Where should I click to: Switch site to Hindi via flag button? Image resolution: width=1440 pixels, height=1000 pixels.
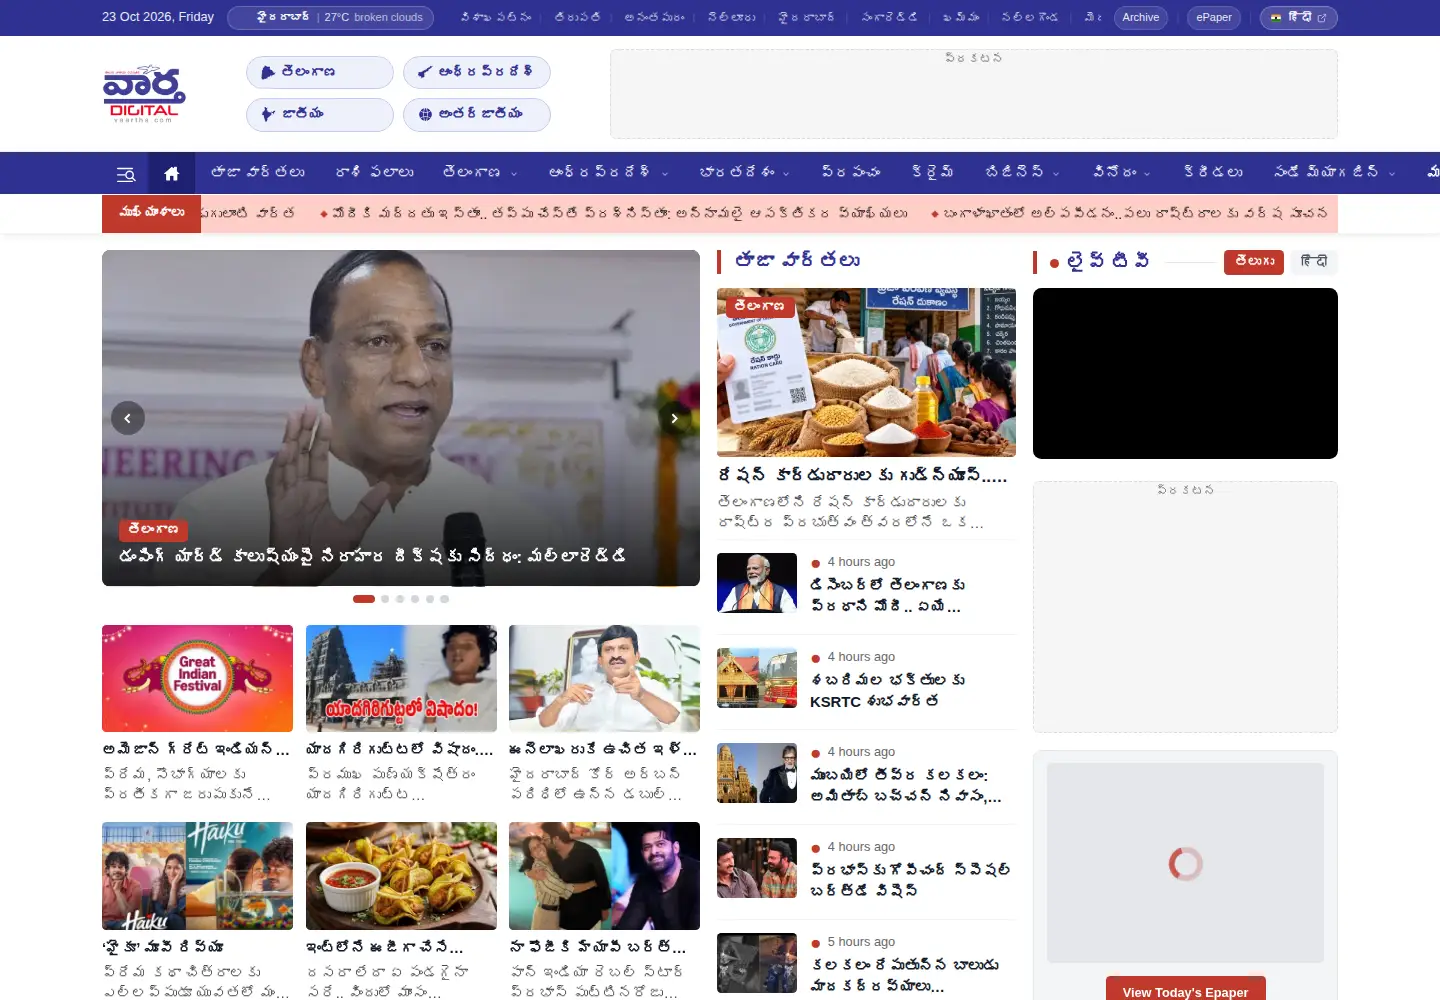(x=1298, y=17)
